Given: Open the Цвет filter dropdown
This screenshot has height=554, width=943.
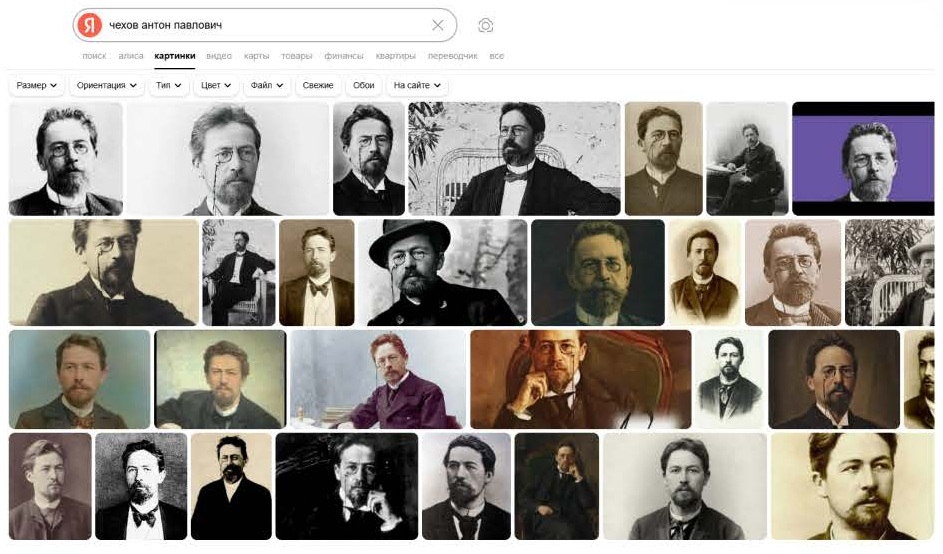Looking at the screenshot, I should click(216, 85).
